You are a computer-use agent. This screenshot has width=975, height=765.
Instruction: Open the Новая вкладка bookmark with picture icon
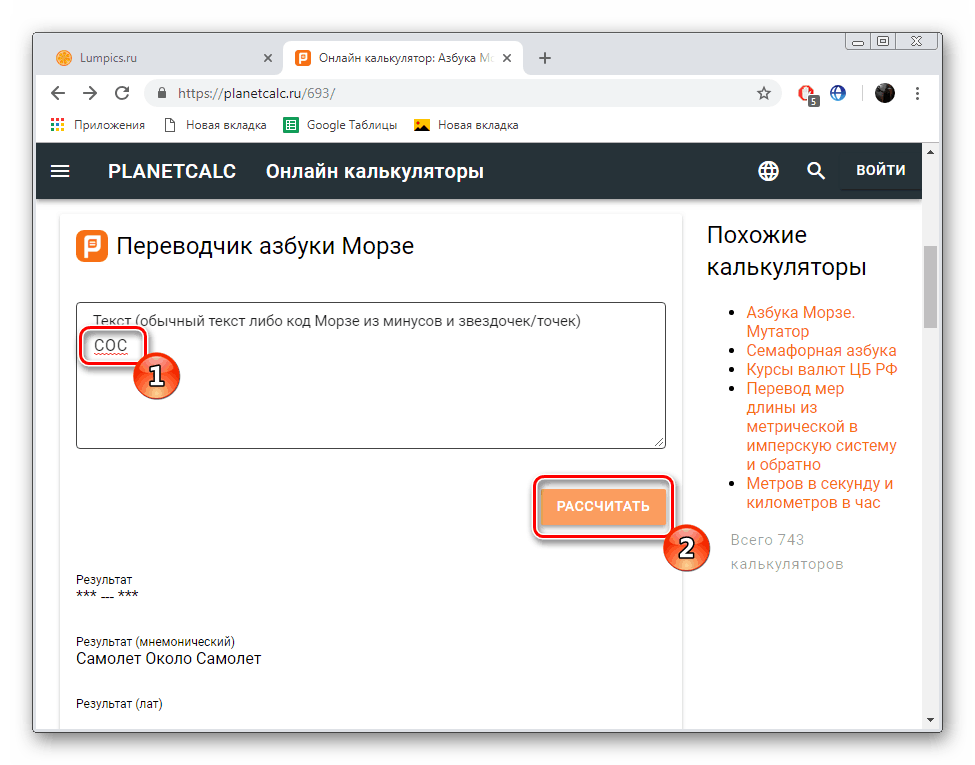pos(466,125)
